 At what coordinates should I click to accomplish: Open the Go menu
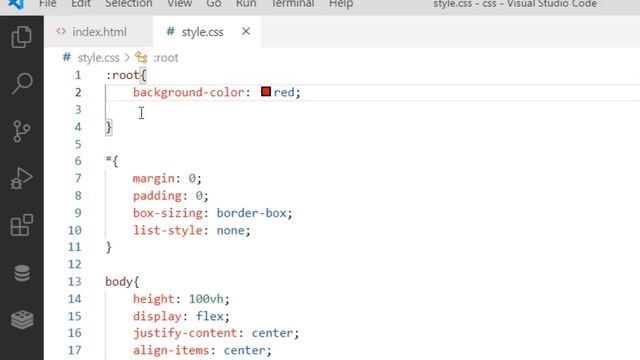click(214, 4)
